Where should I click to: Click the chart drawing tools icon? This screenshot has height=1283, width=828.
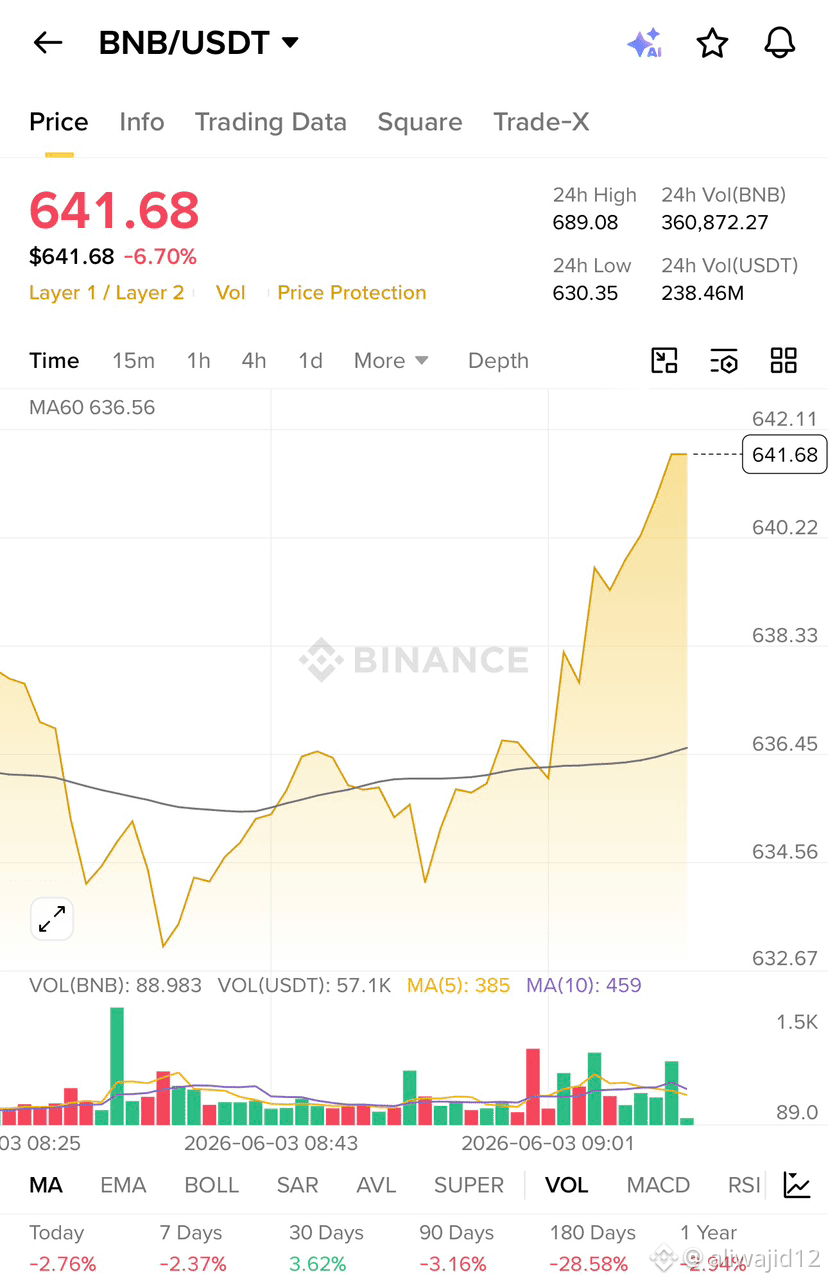pyautogui.click(x=664, y=361)
